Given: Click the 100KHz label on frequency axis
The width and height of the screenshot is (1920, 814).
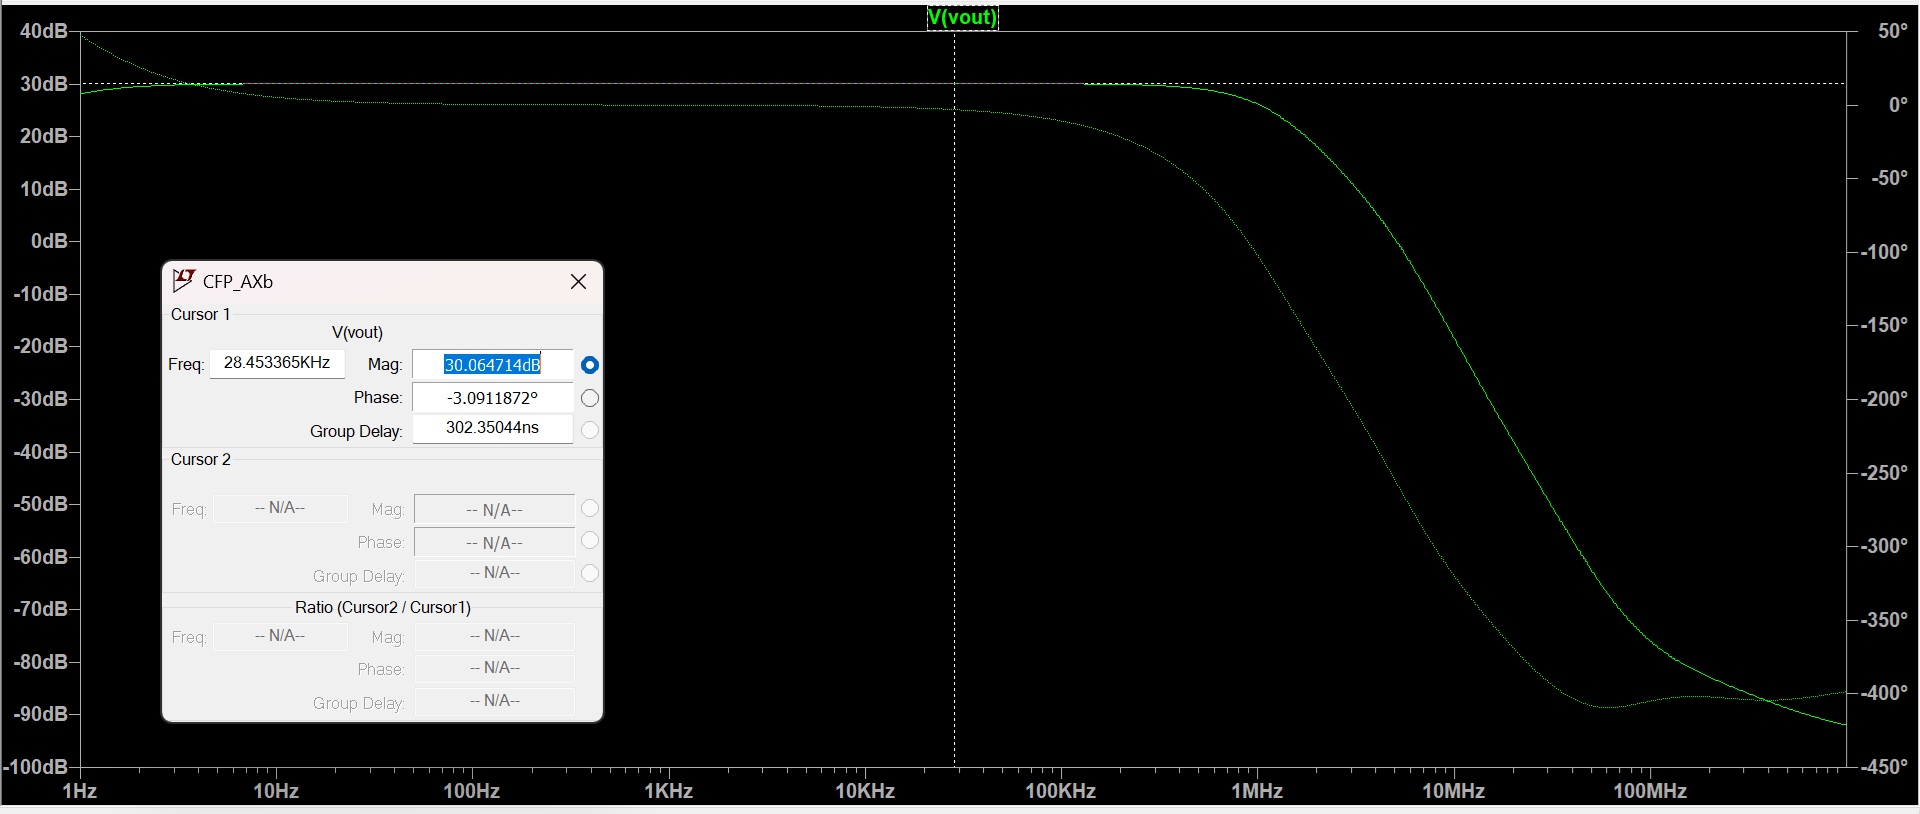Looking at the screenshot, I should point(1060,792).
